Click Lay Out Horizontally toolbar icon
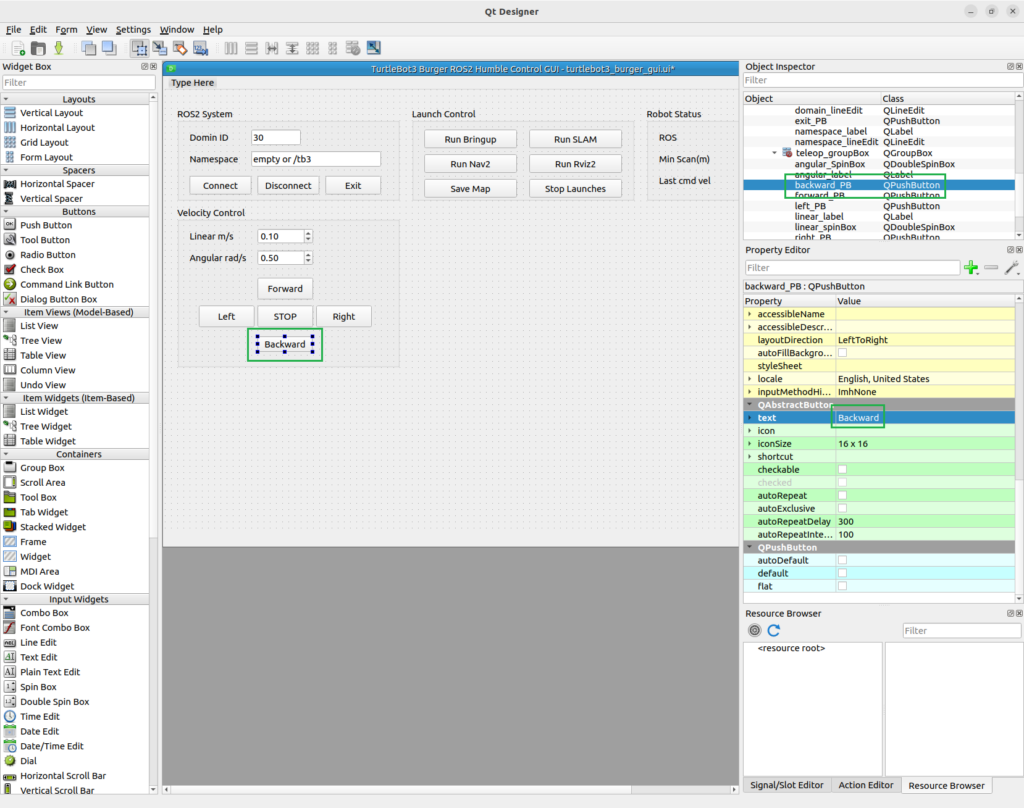This screenshot has width=1024, height=808. click(x=231, y=48)
